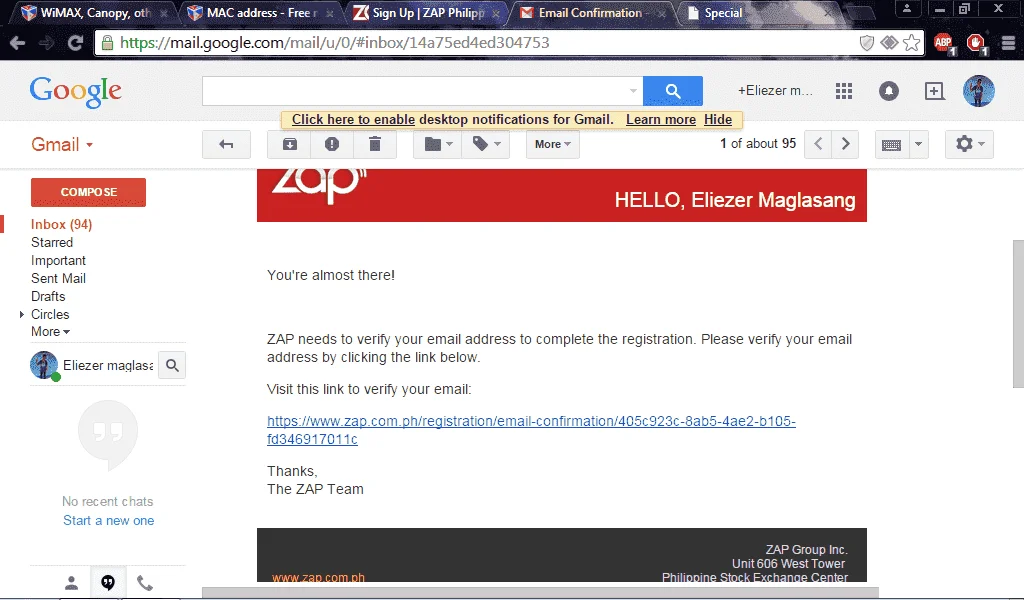
Task: Click the horizontal scrollbar at bottom
Action: pyautogui.click(x=540, y=593)
